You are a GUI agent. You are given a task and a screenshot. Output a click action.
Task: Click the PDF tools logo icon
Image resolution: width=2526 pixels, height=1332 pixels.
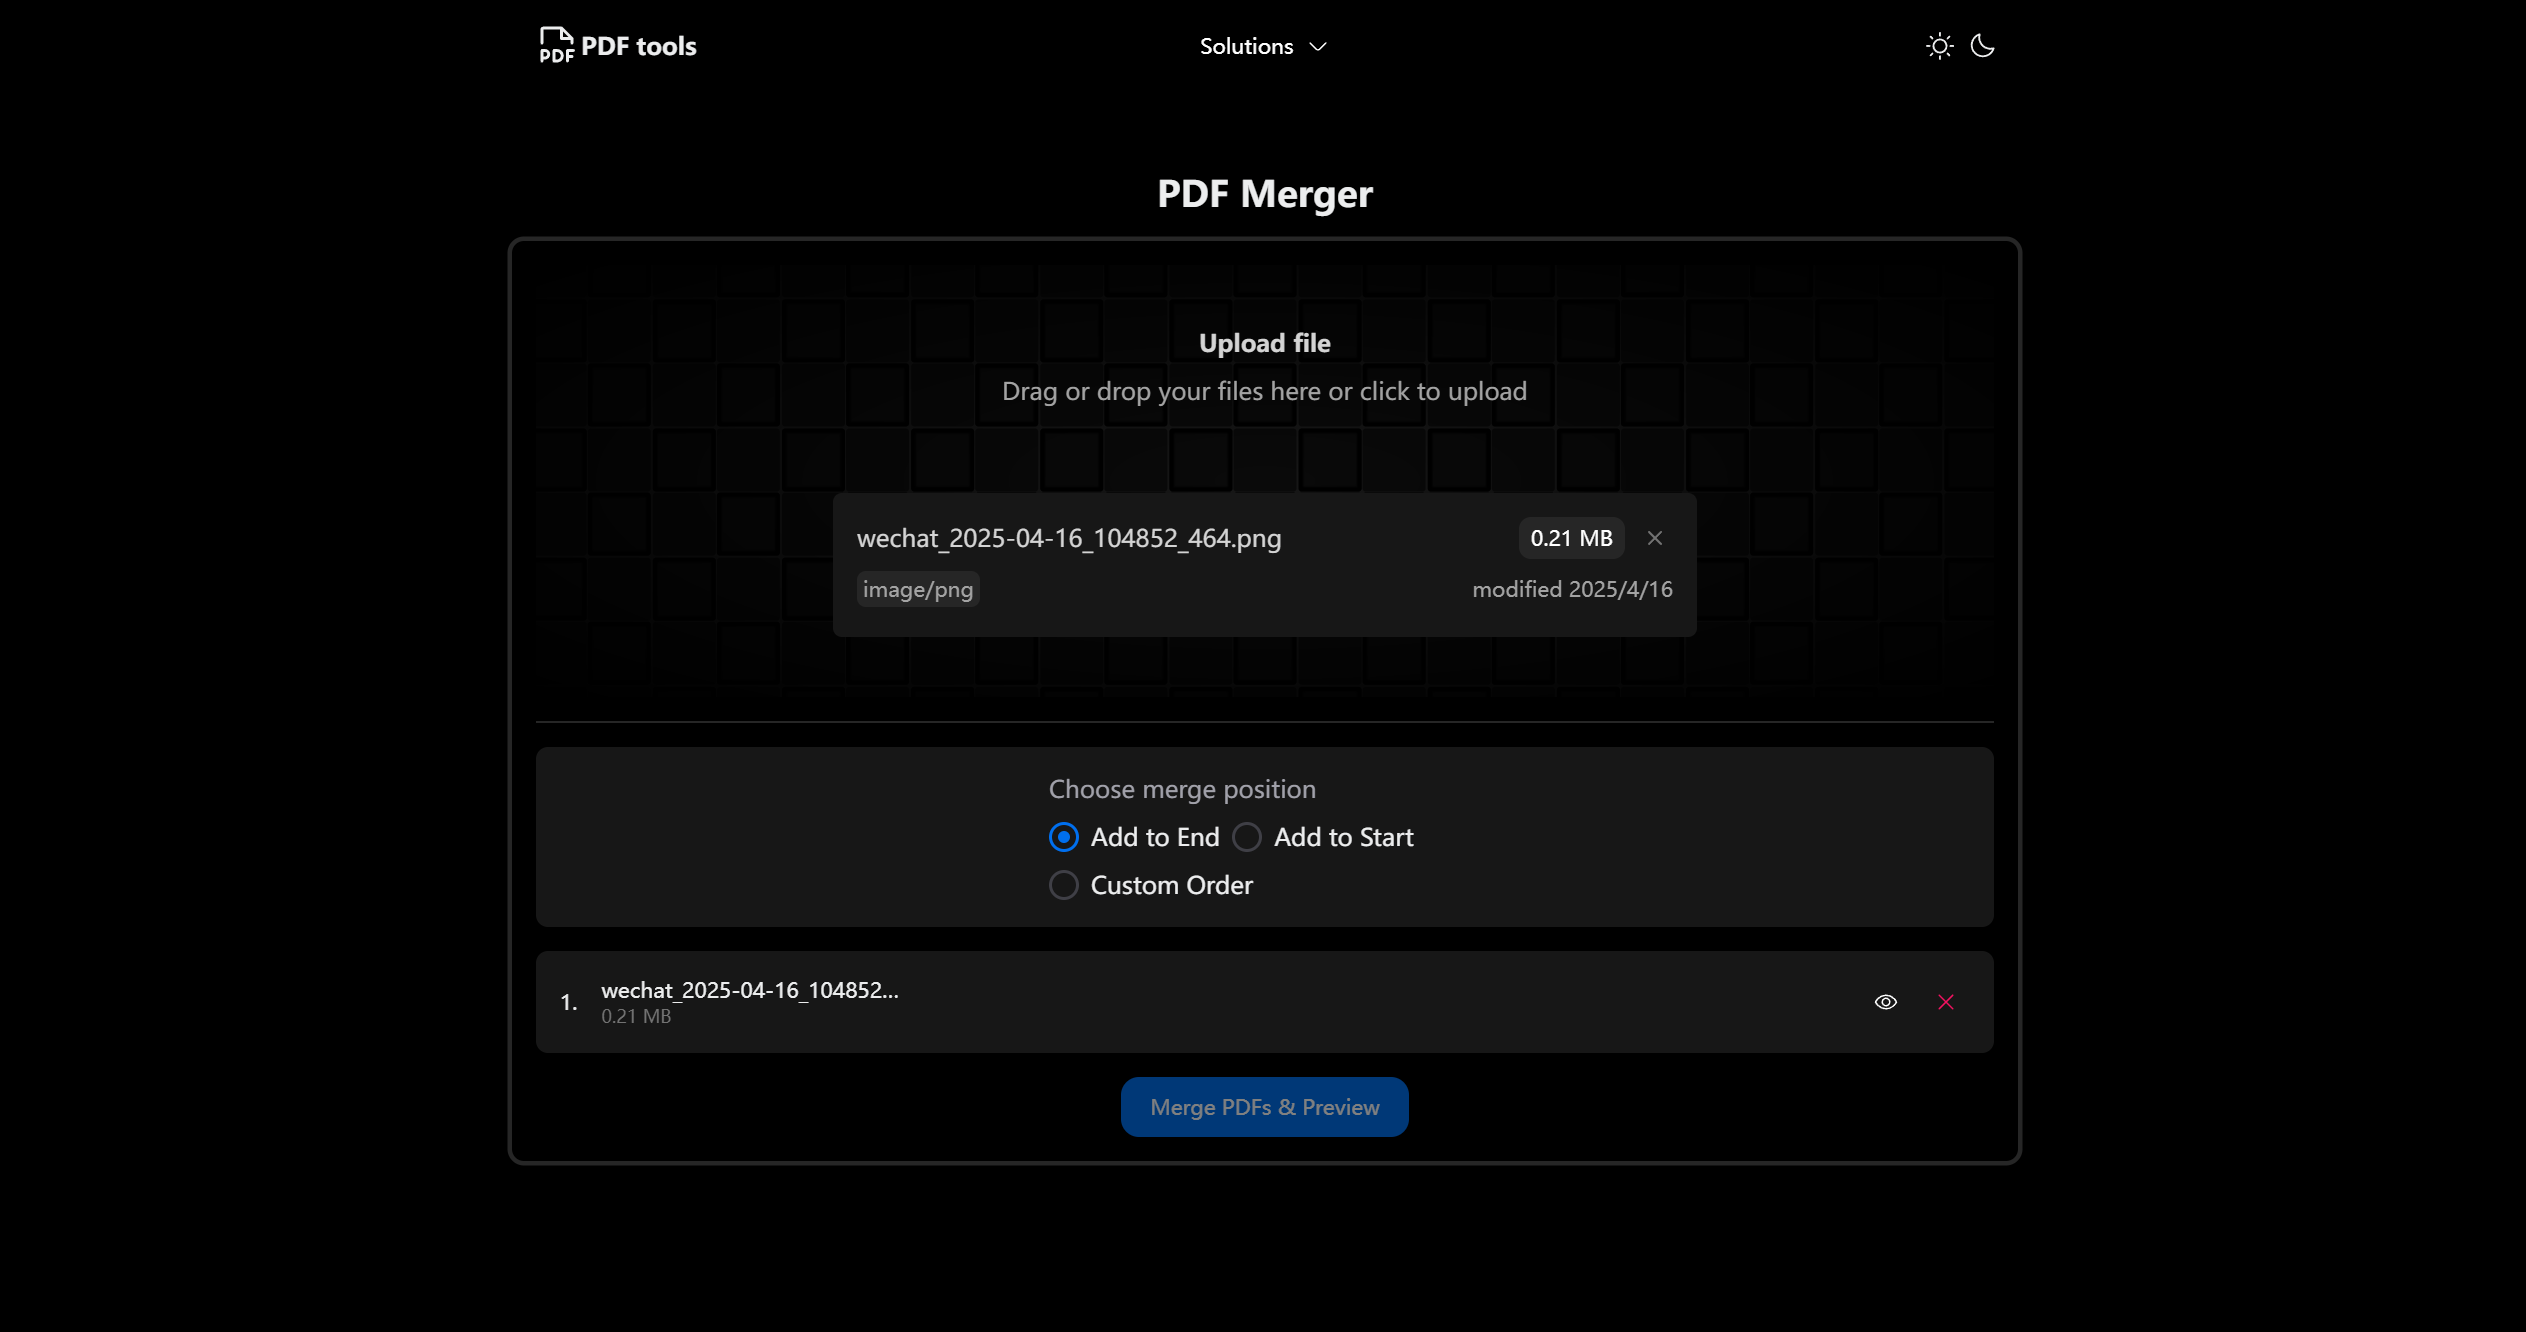[556, 44]
